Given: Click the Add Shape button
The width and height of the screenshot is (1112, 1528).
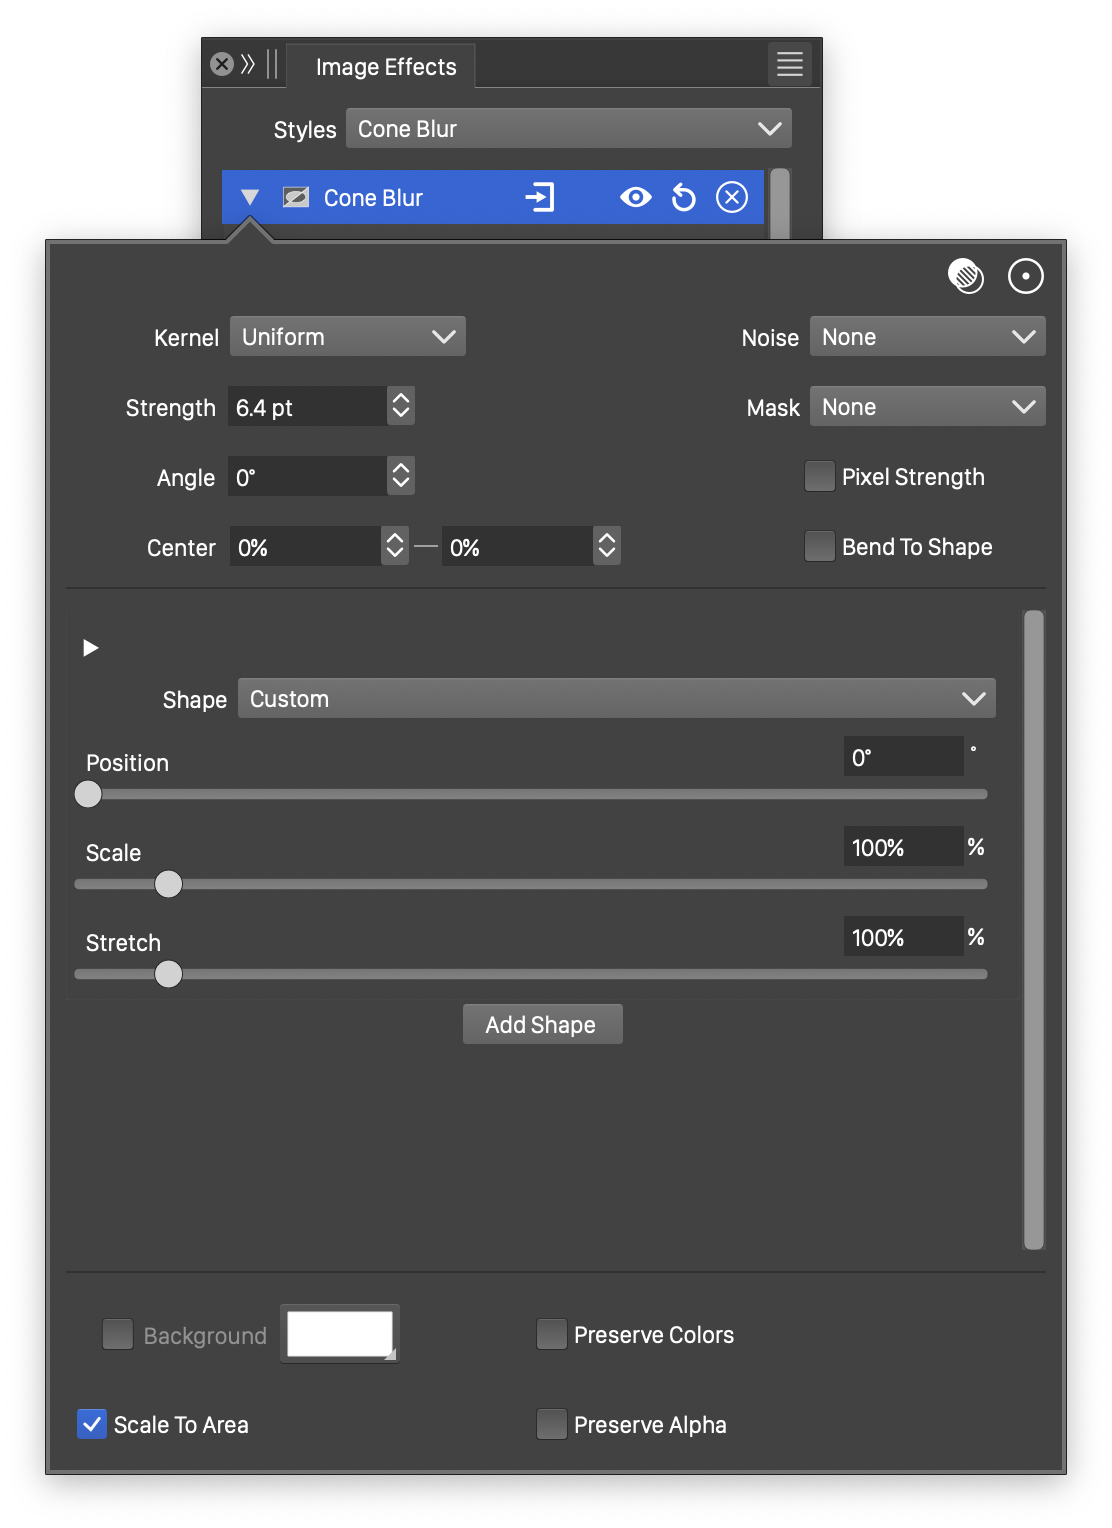Looking at the screenshot, I should point(542,1025).
